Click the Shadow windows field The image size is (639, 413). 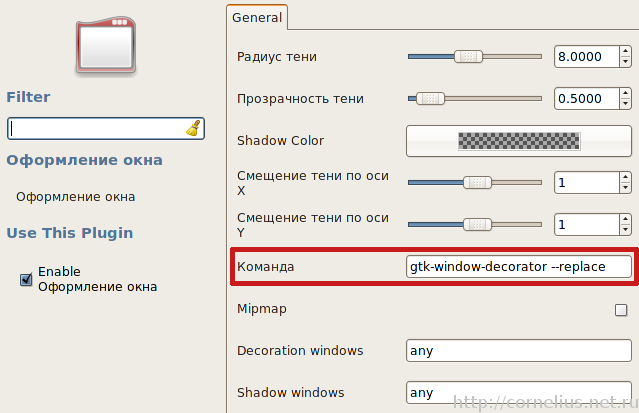[x=519, y=393]
